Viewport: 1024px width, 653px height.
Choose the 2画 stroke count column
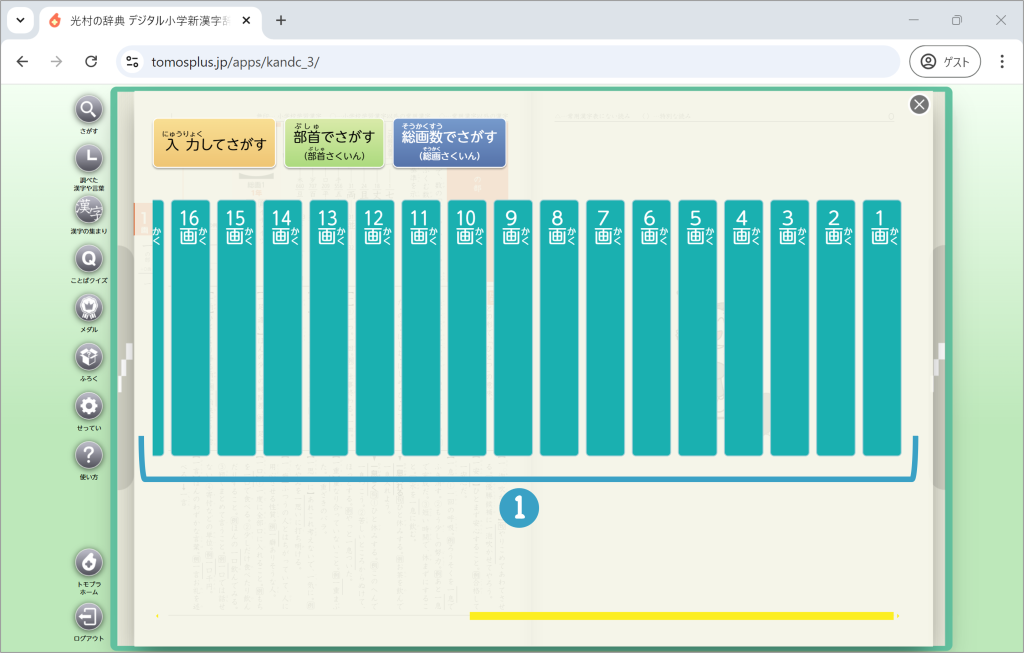(x=836, y=328)
